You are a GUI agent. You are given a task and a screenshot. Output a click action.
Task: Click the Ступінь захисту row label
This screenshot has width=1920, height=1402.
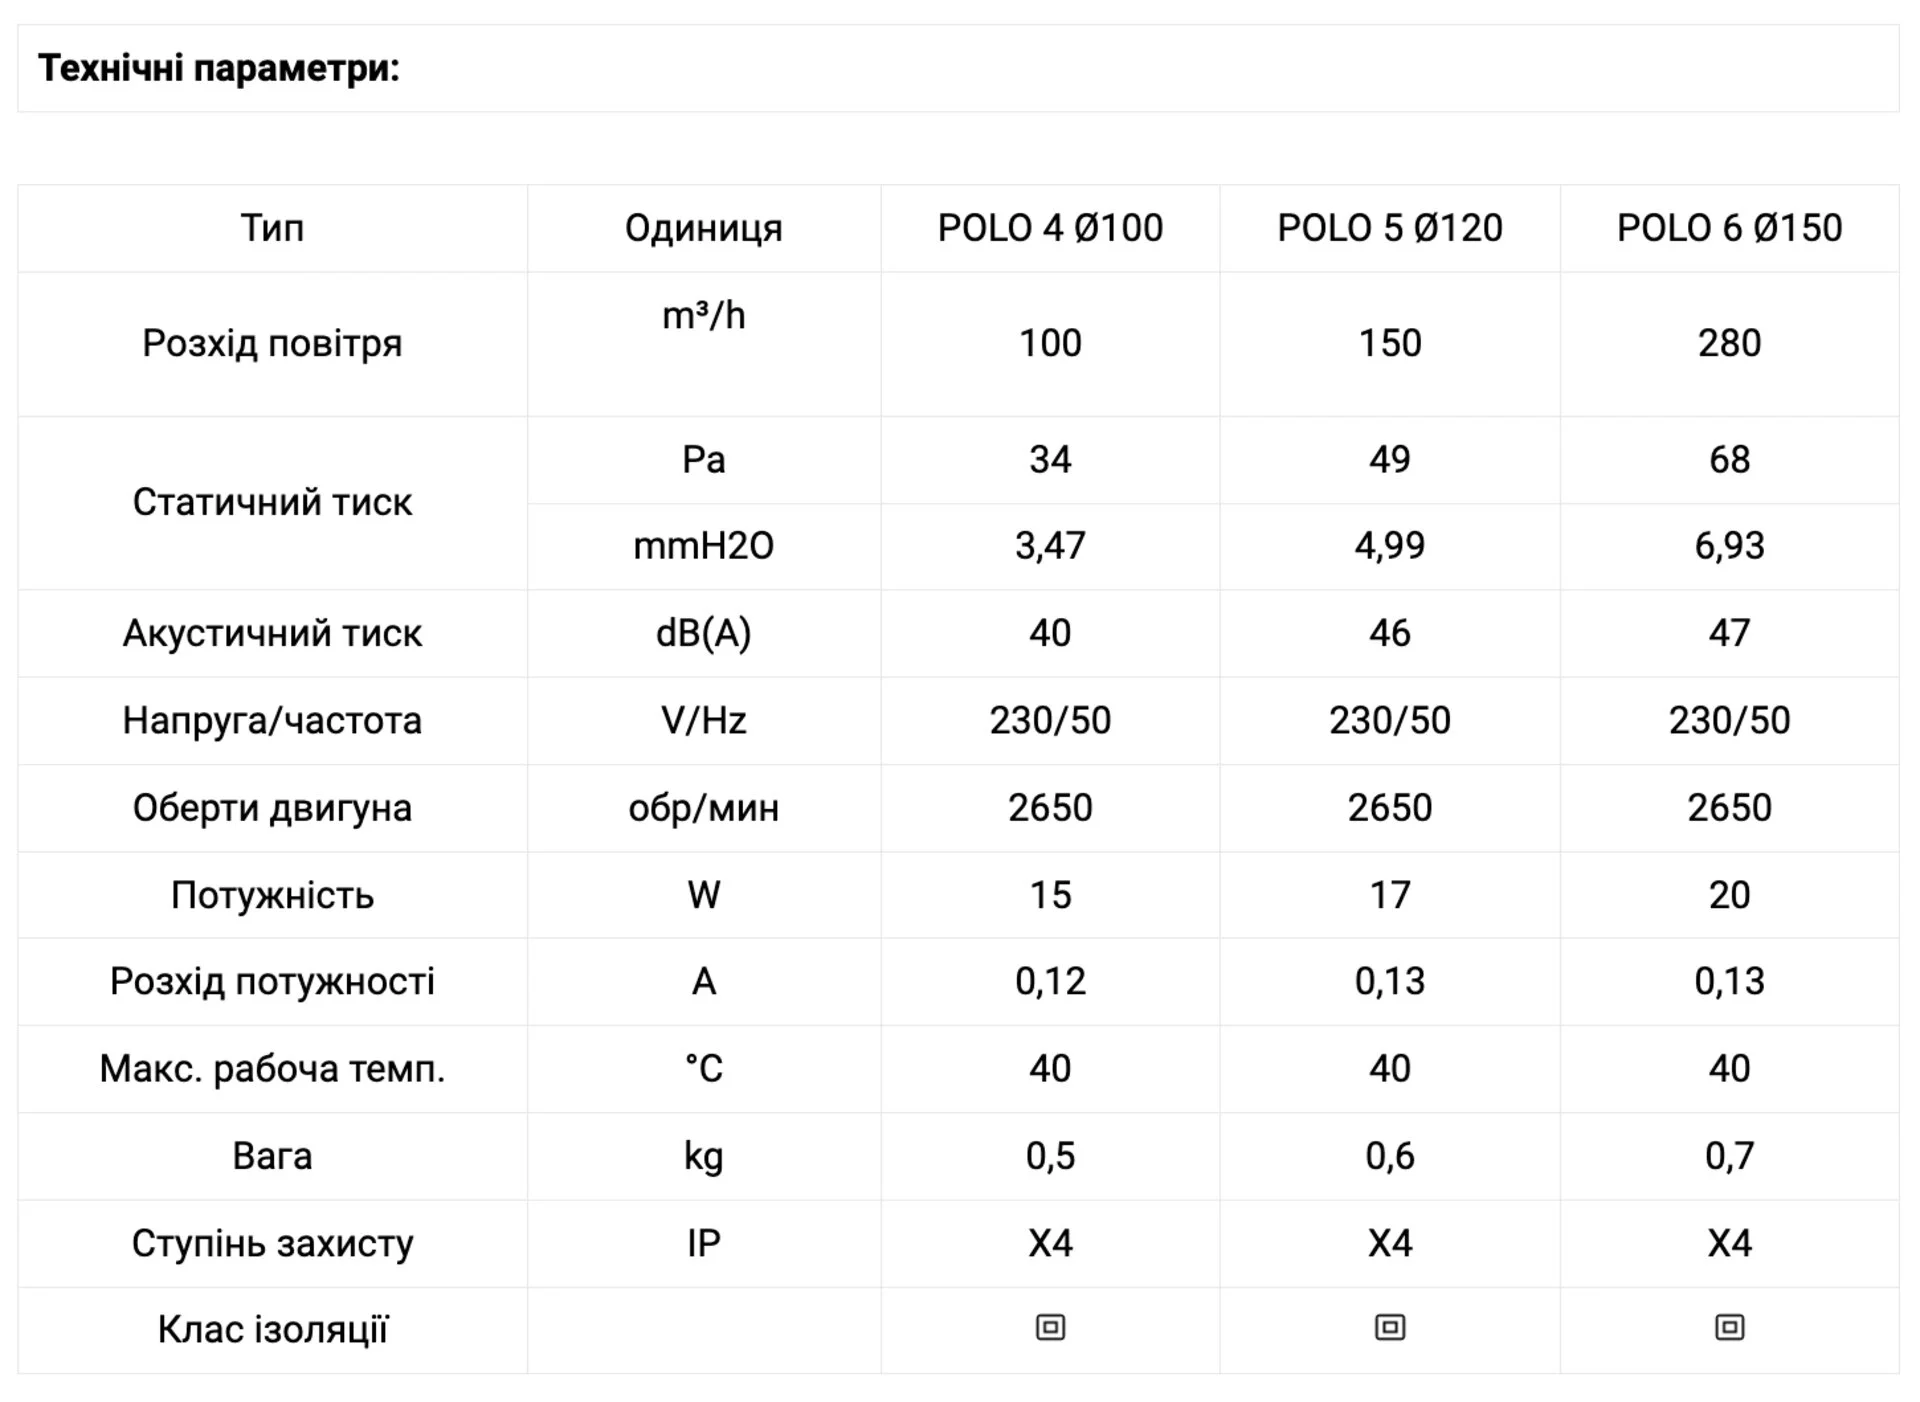272,1243
